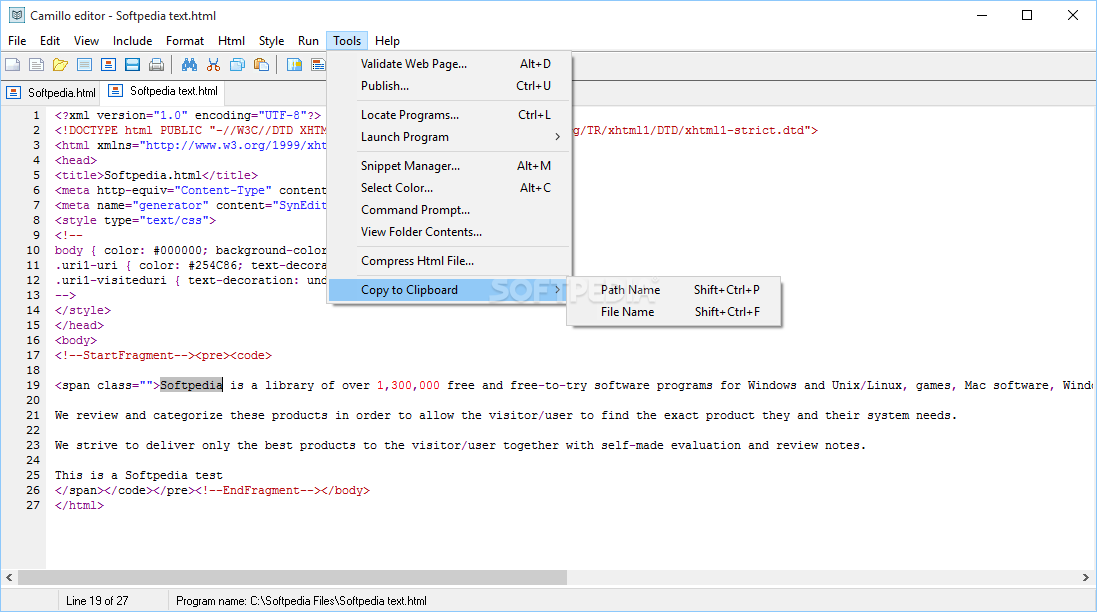Screen dimensions: 1097x612
Task: Click the red number 1,300,000 in line 19
Action: click(409, 385)
